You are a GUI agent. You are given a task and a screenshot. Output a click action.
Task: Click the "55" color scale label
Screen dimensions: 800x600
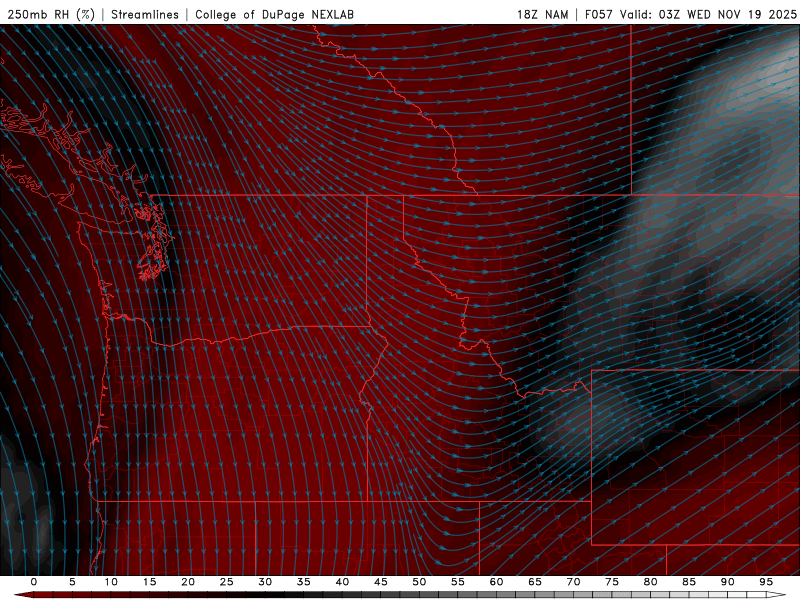tap(458, 582)
